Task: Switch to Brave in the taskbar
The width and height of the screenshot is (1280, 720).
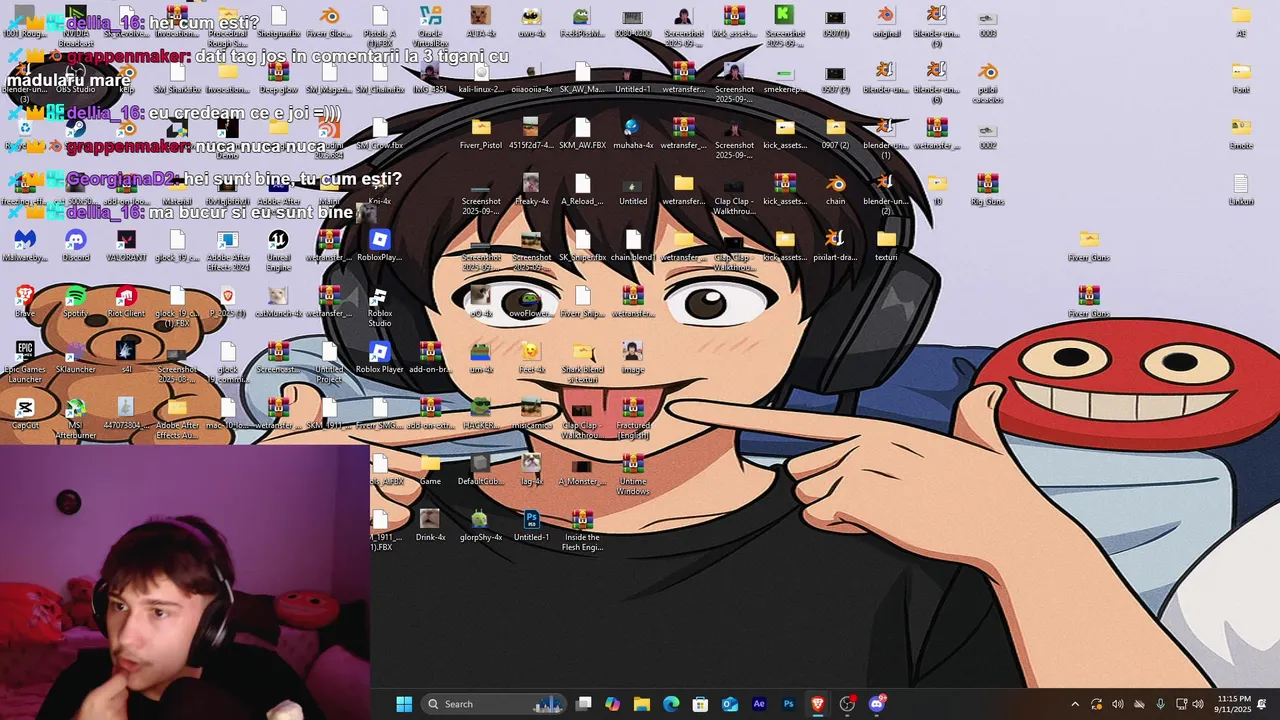Action: [818, 704]
